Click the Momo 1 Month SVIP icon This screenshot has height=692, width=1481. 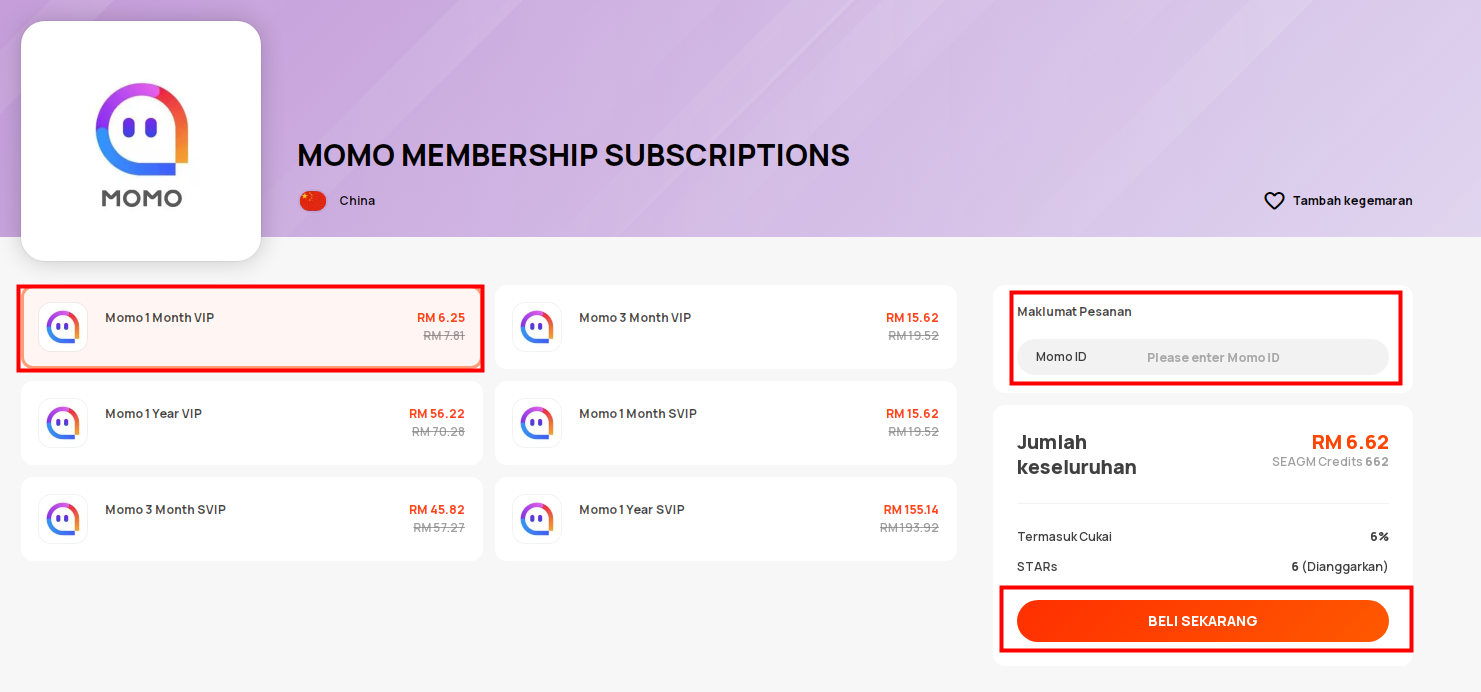tap(537, 423)
